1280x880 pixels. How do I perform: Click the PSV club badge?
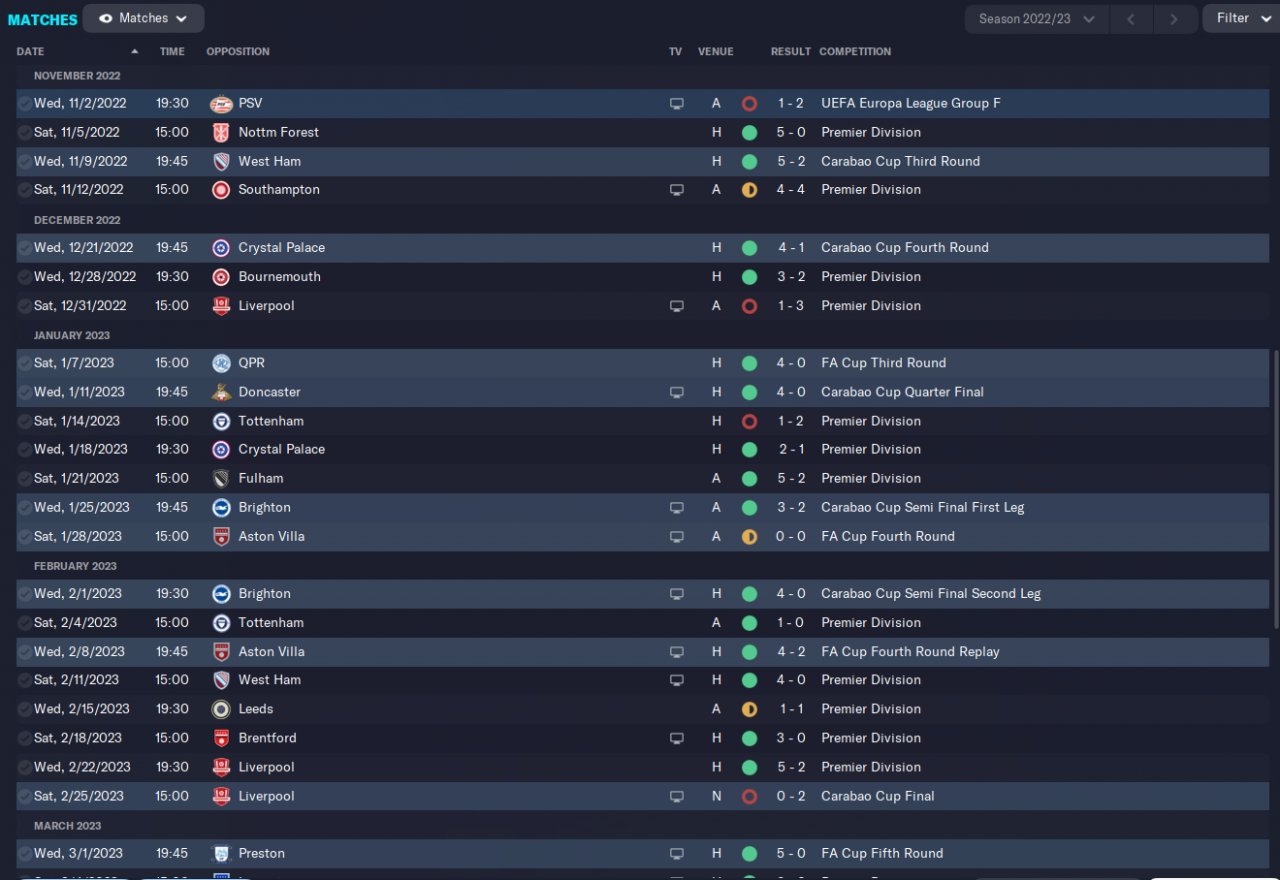coord(221,103)
